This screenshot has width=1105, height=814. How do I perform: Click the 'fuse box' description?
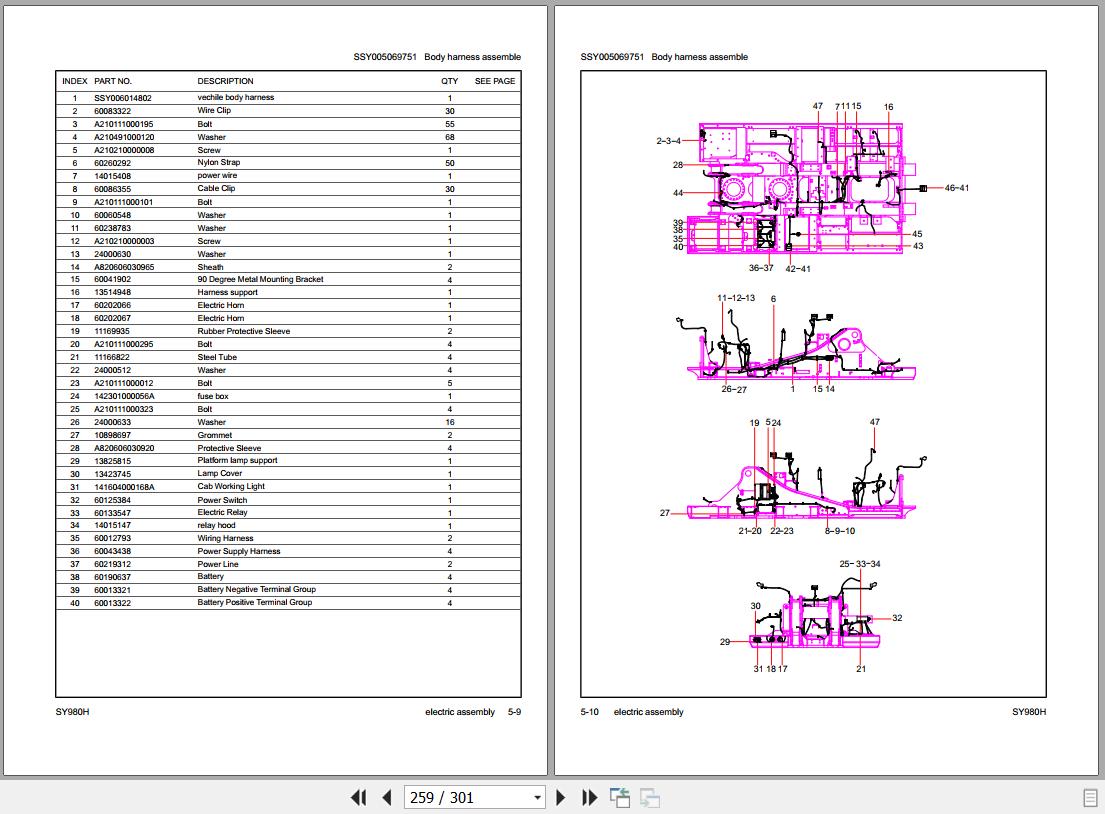[x=213, y=396]
